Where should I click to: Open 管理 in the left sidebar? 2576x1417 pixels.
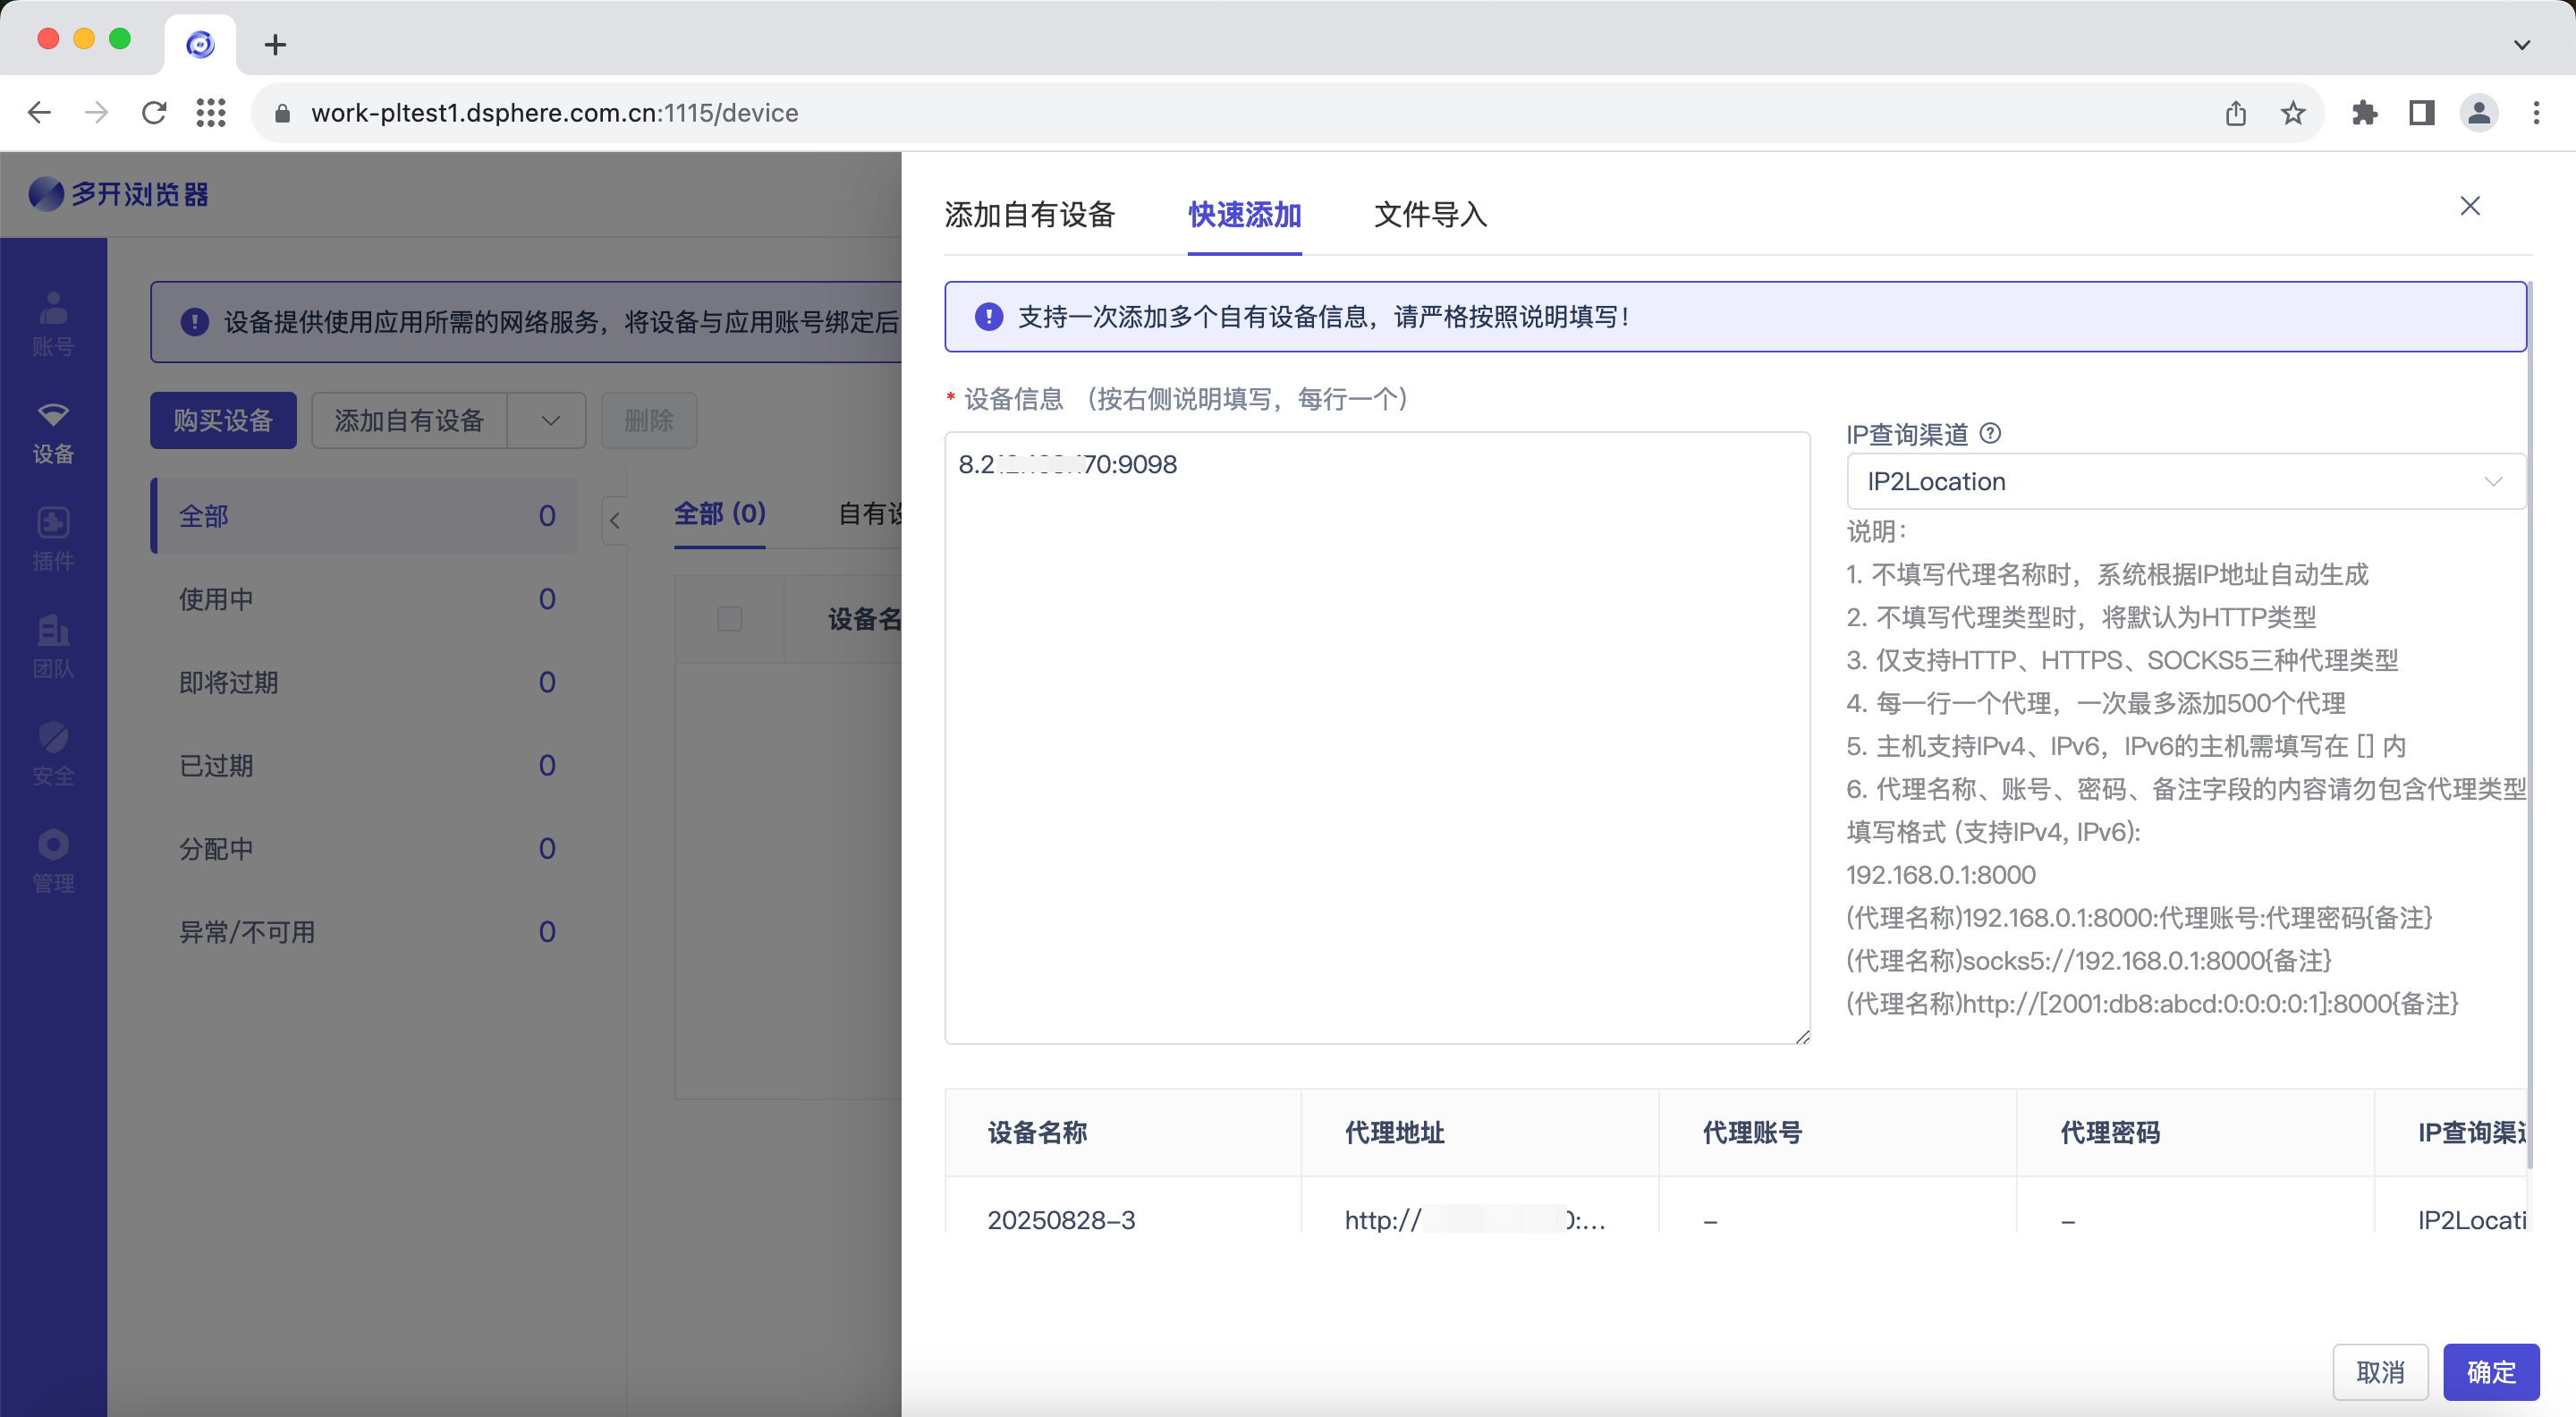53,861
